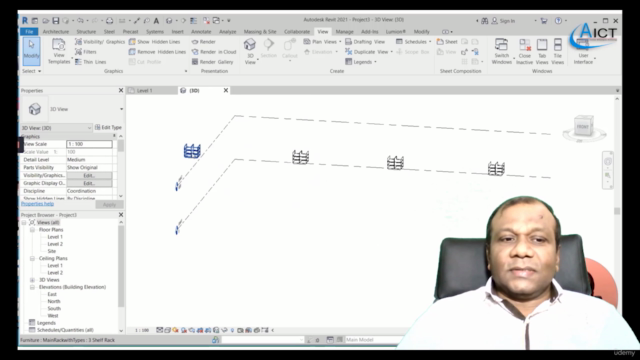Click the View Scale value field
This screenshot has height=360, width=640.
tap(89, 144)
